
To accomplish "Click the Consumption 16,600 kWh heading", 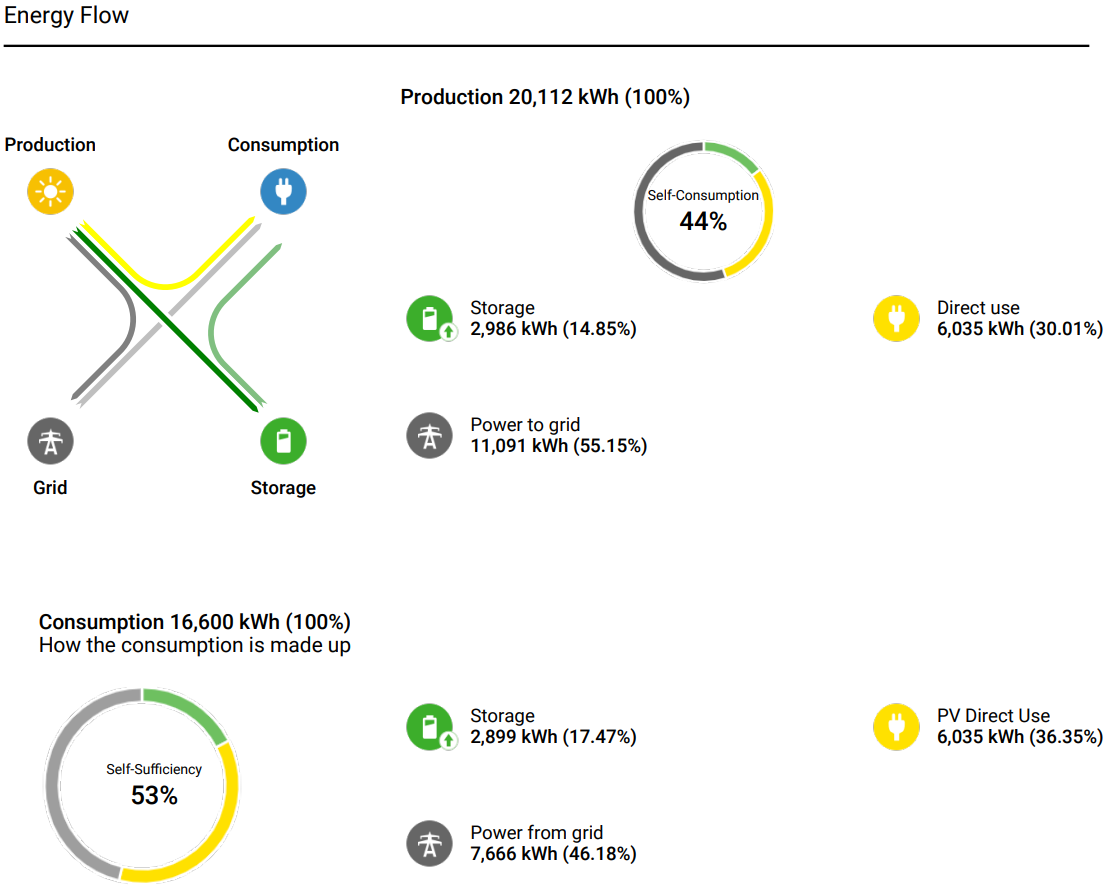I will point(195,622).
